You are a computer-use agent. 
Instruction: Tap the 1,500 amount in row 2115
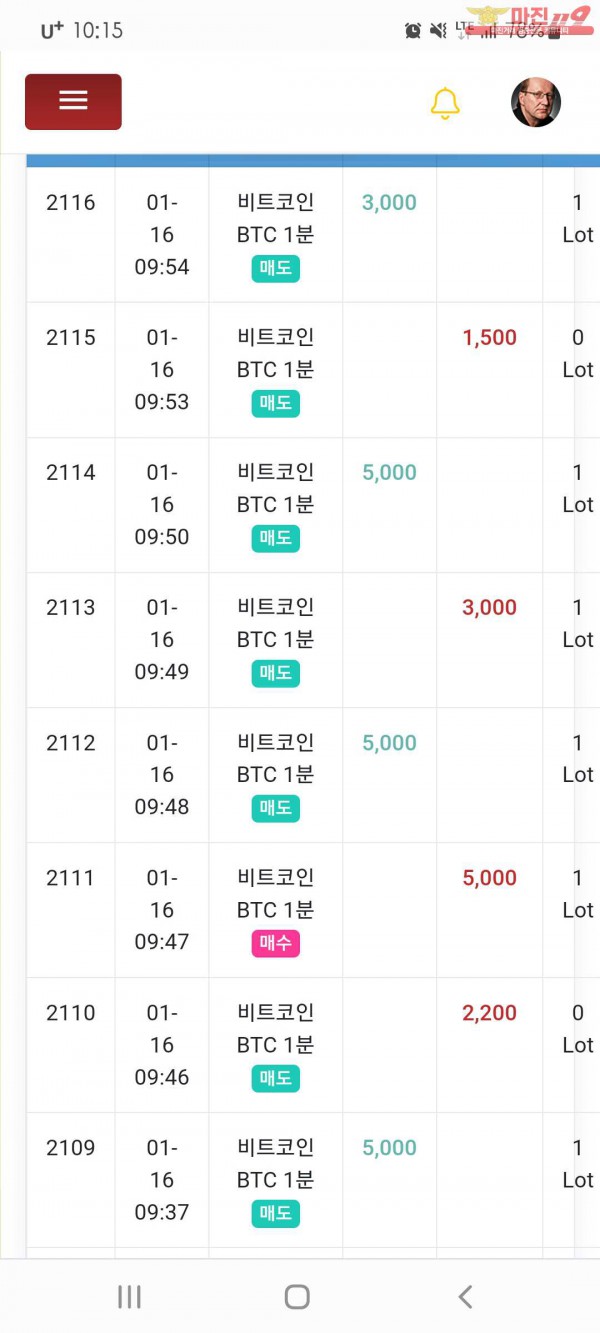tap(489, 338)
